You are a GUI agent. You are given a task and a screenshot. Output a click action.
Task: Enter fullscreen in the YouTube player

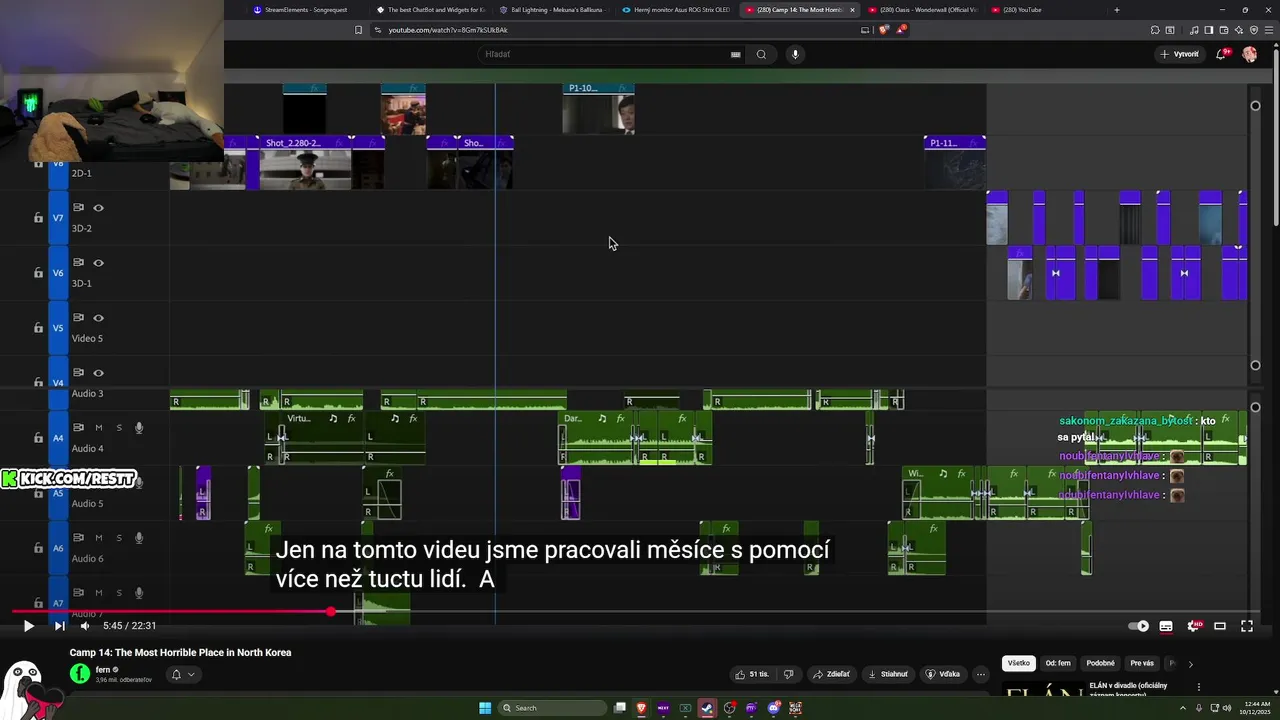1247,626
